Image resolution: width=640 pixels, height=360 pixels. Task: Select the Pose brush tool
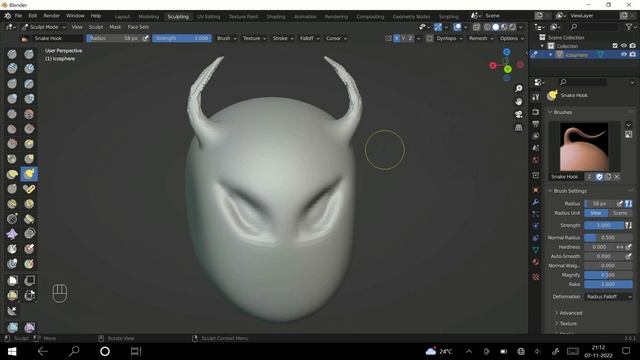pos(29,189)
